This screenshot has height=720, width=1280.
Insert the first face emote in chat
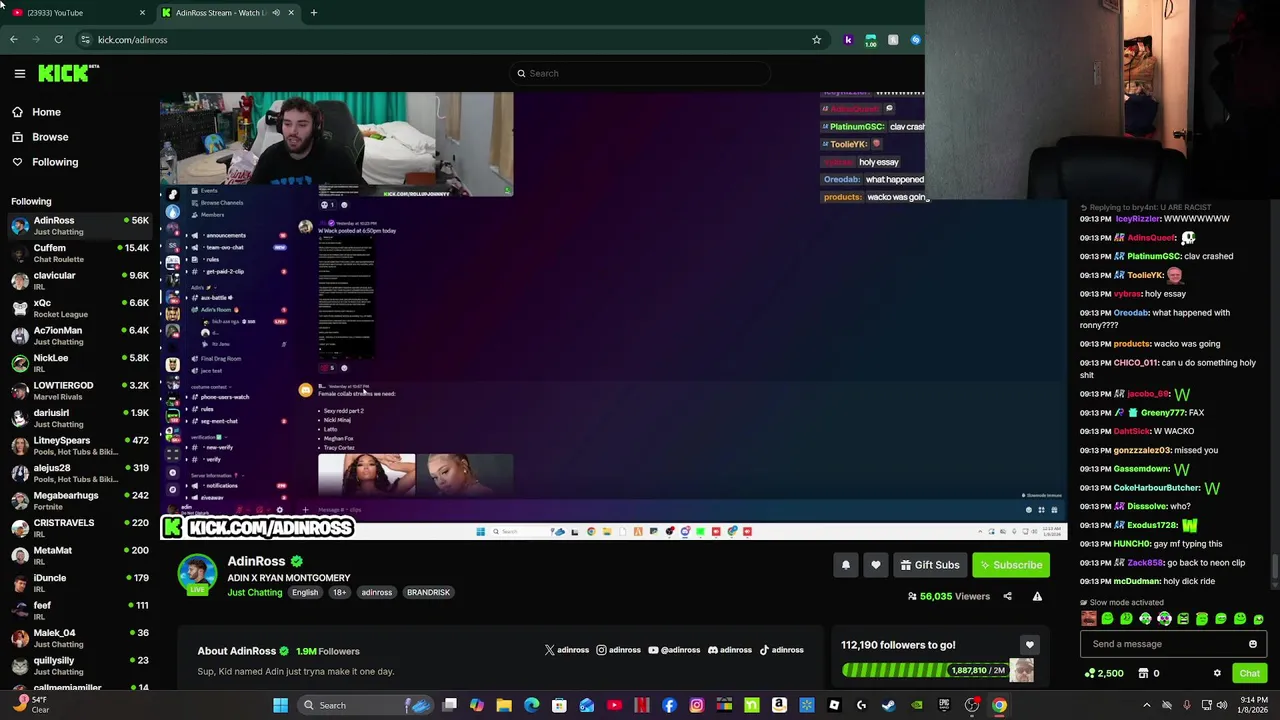[1088, 619]
